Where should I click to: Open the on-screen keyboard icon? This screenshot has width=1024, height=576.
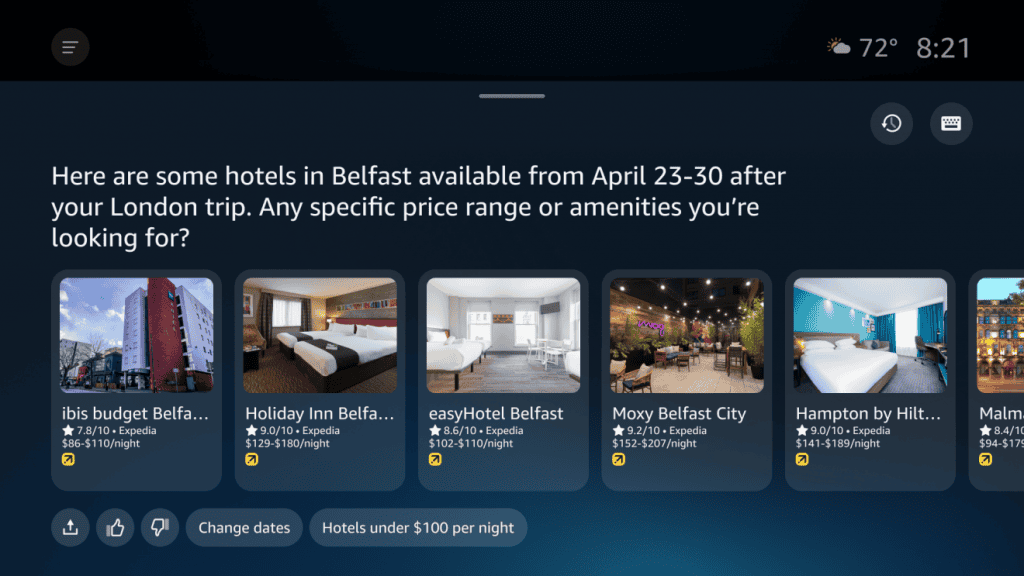click(951, 124)
